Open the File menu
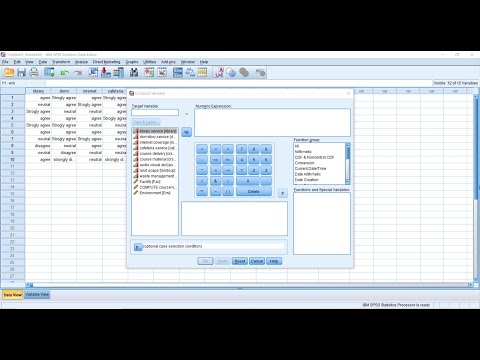The width and height of the screenshot is (480, 360). coord(5,62)
